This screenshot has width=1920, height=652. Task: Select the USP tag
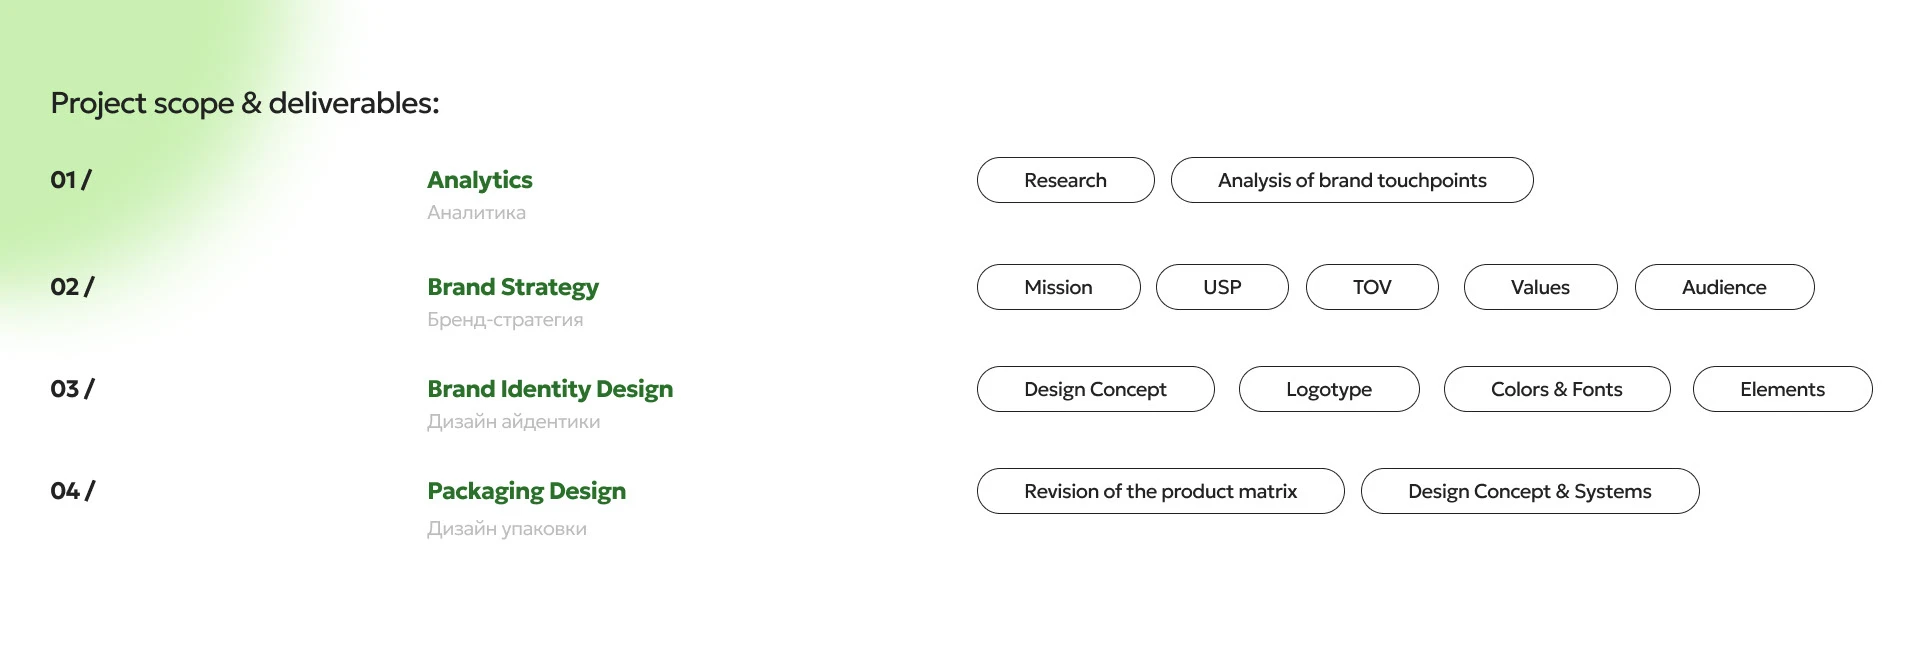click(x=1222, y=287)
